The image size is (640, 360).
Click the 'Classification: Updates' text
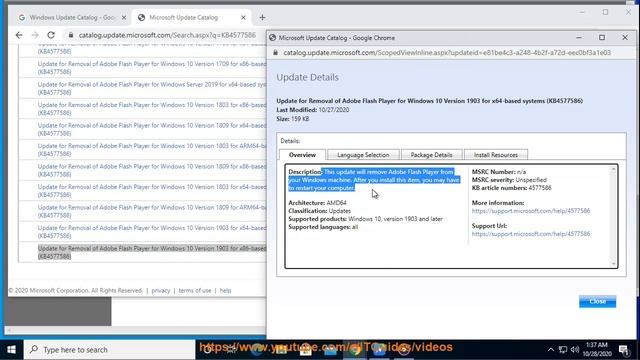[320, 211]
